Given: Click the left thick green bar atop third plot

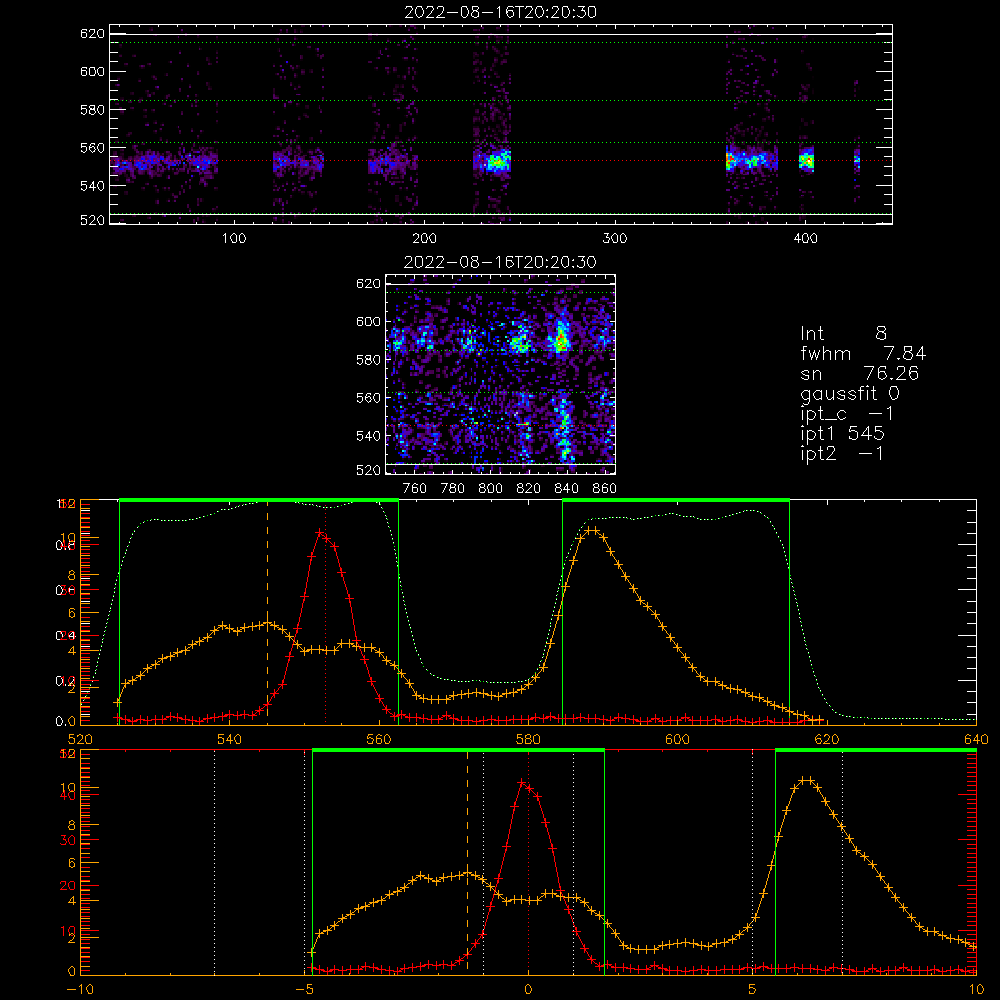Looking at the screenshot, I should pyautogui.click(x=259, y=500).
